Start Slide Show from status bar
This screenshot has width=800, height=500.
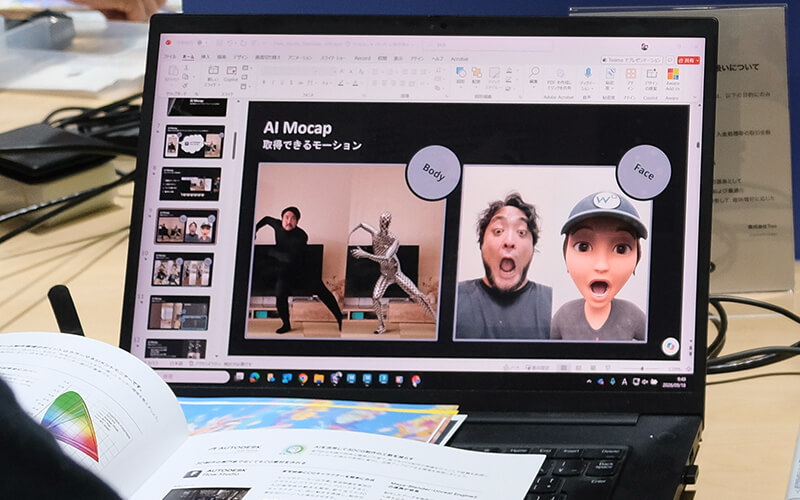click(608, 368)
